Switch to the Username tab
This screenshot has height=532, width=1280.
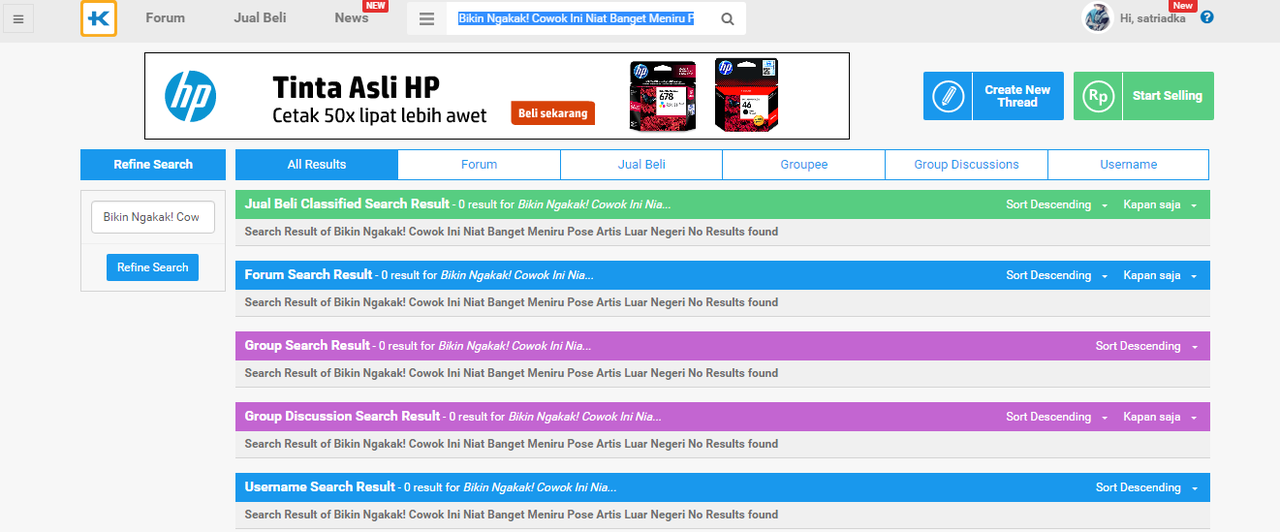coord(1128,164)
